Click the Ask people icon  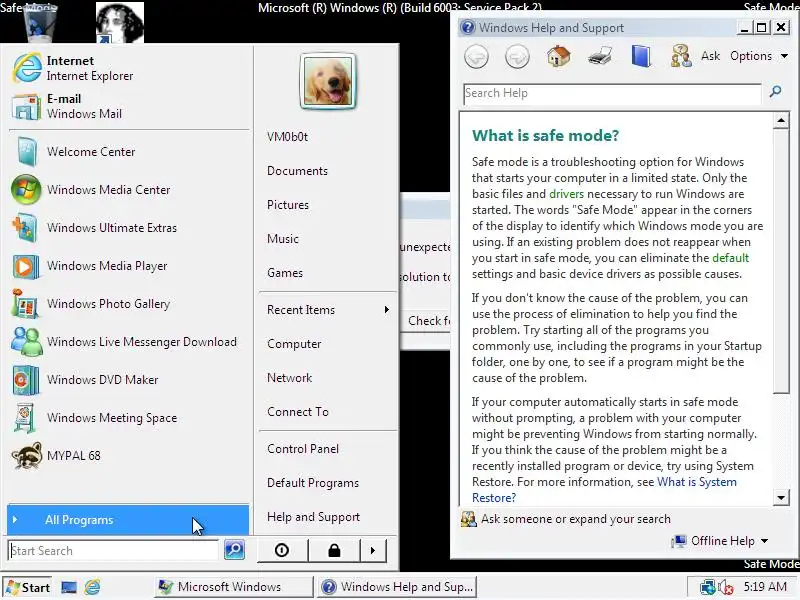[x=681, y=56]
